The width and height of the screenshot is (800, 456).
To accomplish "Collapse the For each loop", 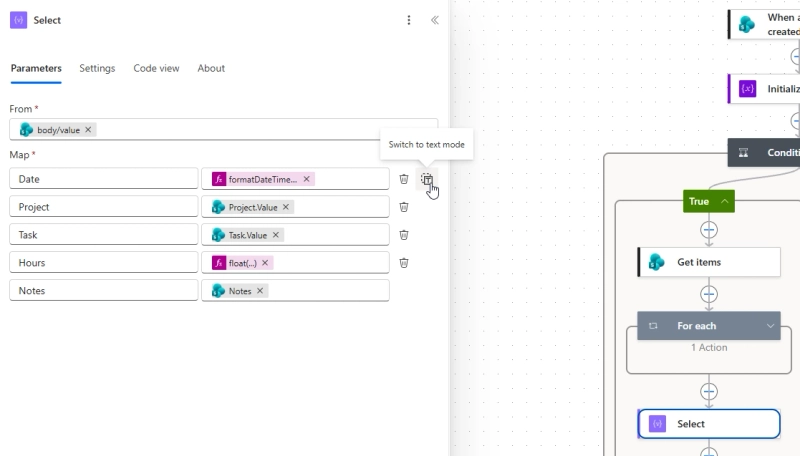I will tap(770, 326).
